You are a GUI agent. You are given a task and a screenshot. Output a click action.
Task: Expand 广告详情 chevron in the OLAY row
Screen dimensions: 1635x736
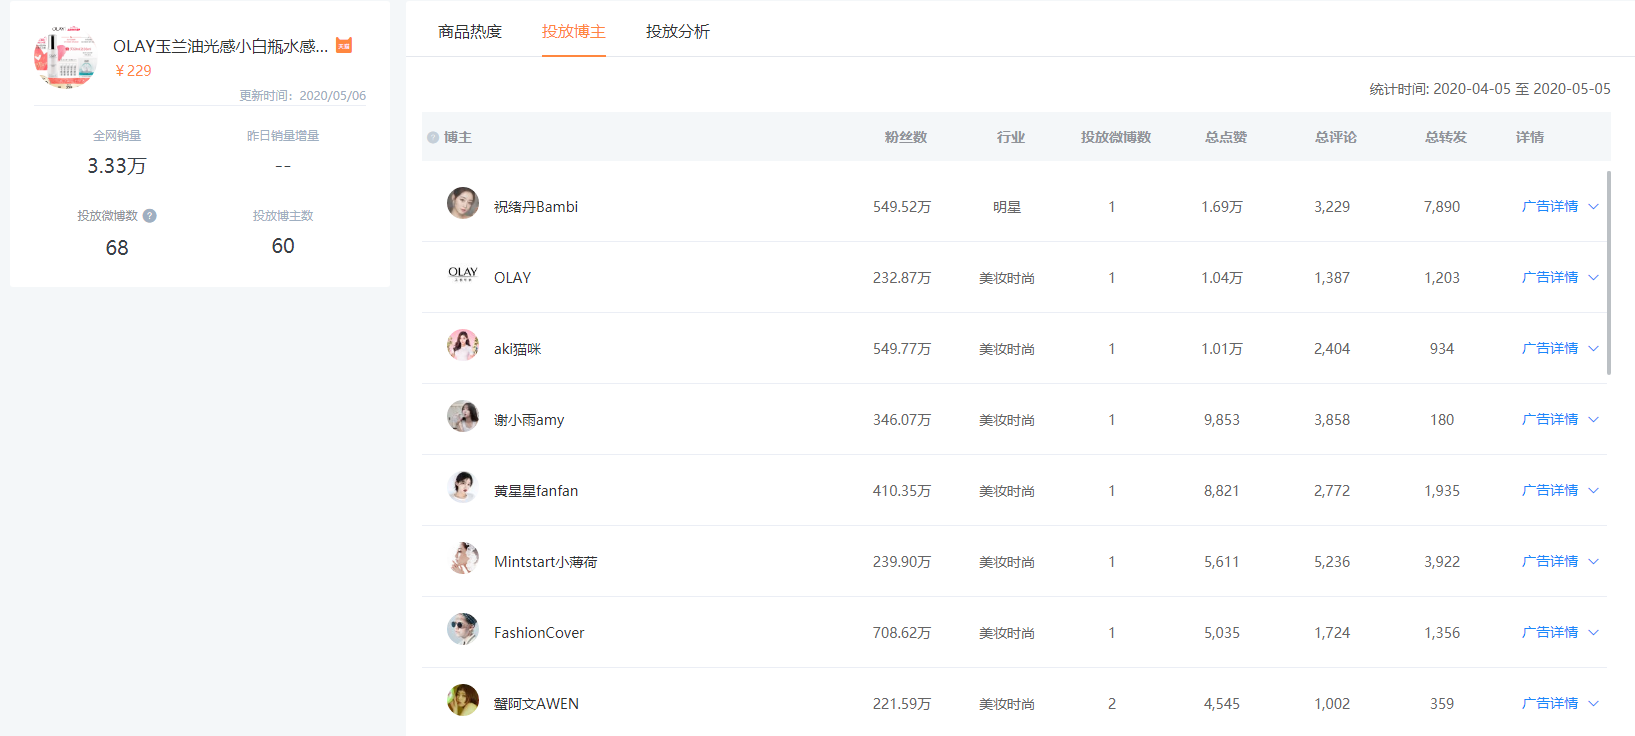point(1593,278)
